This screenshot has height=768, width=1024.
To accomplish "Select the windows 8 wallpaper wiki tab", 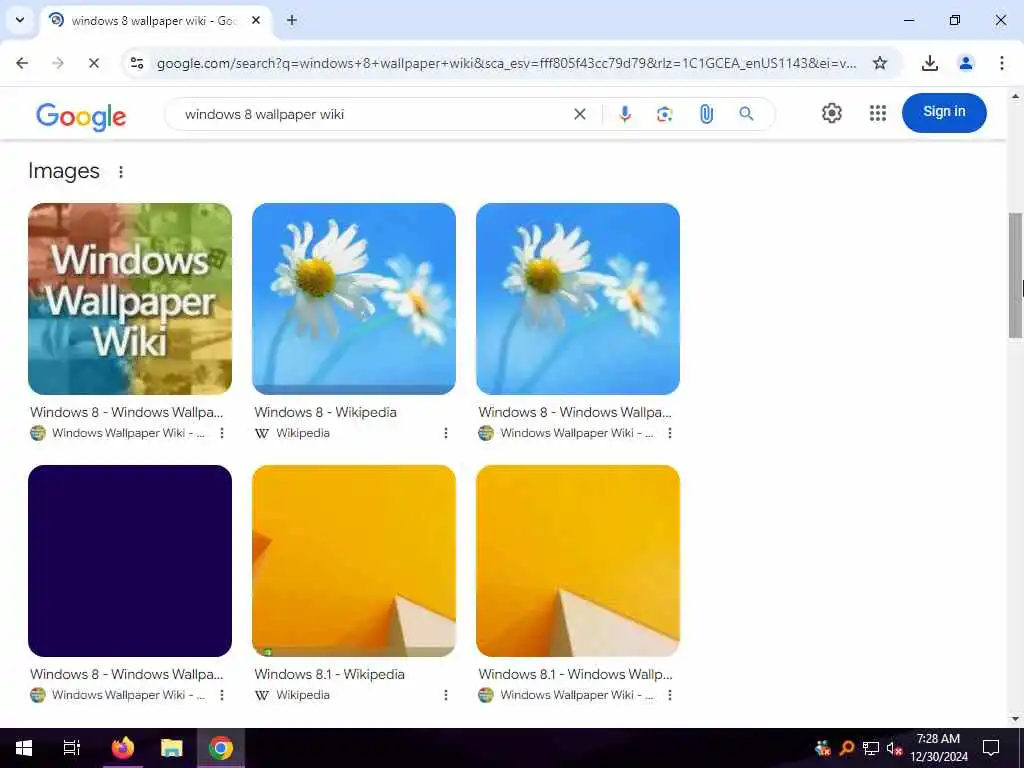I will coord(155,21).
